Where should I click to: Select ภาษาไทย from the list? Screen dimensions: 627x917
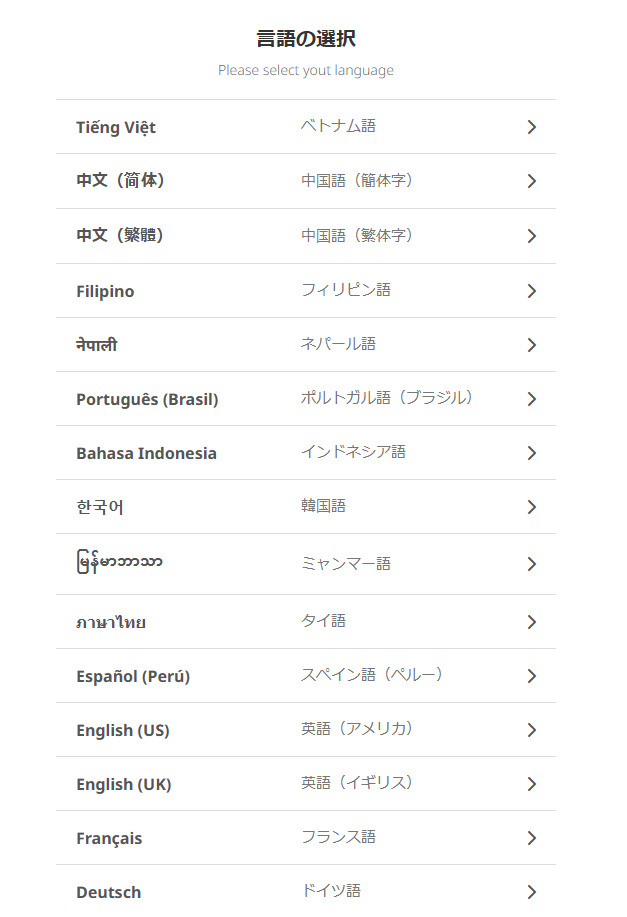[x=110, y=621]
